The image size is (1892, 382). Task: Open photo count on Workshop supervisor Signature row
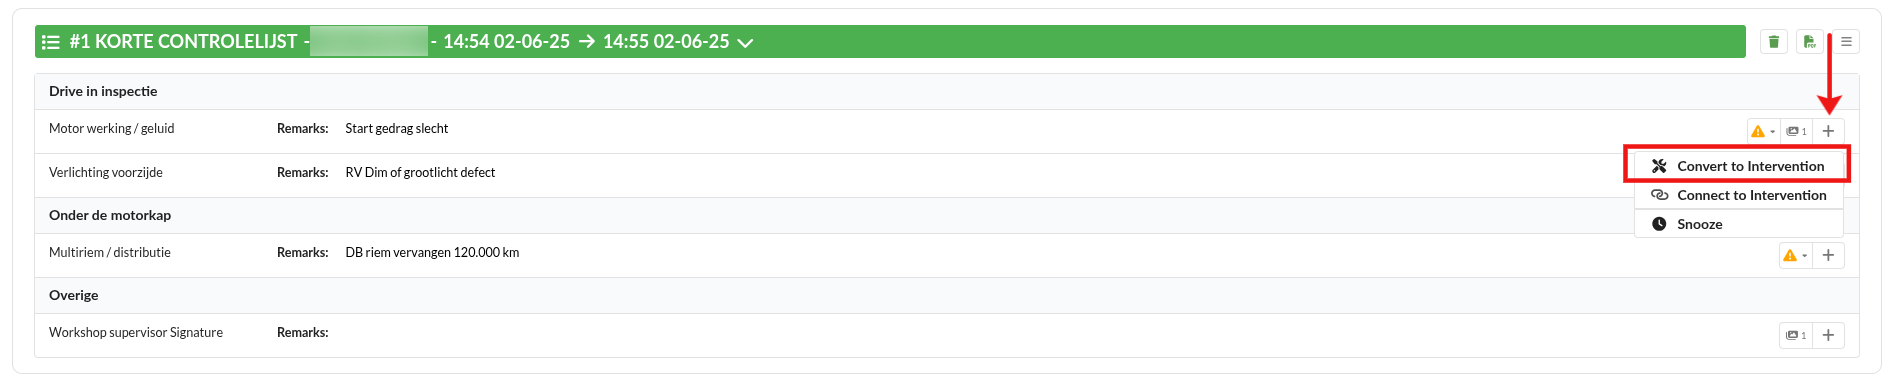click(x=1796, y=335)
